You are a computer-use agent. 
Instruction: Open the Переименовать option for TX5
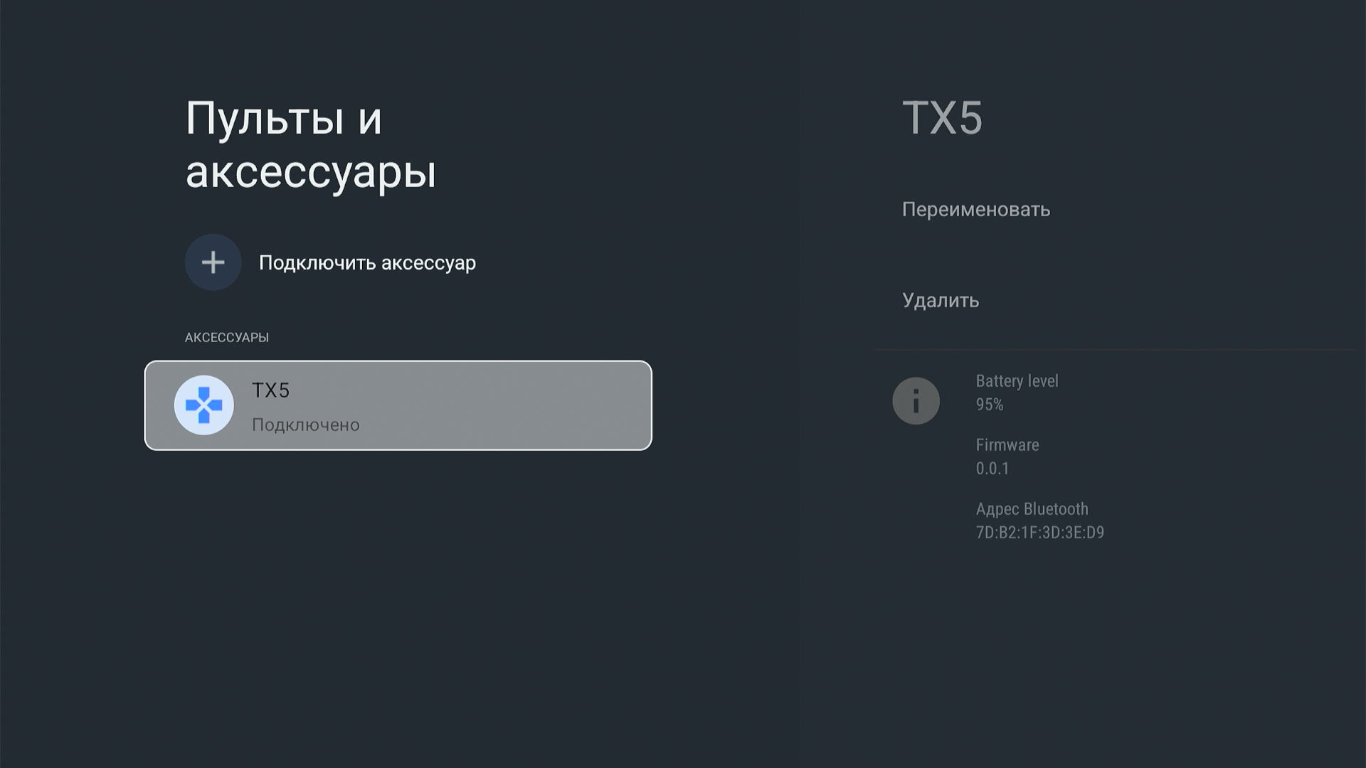(976, 209)
